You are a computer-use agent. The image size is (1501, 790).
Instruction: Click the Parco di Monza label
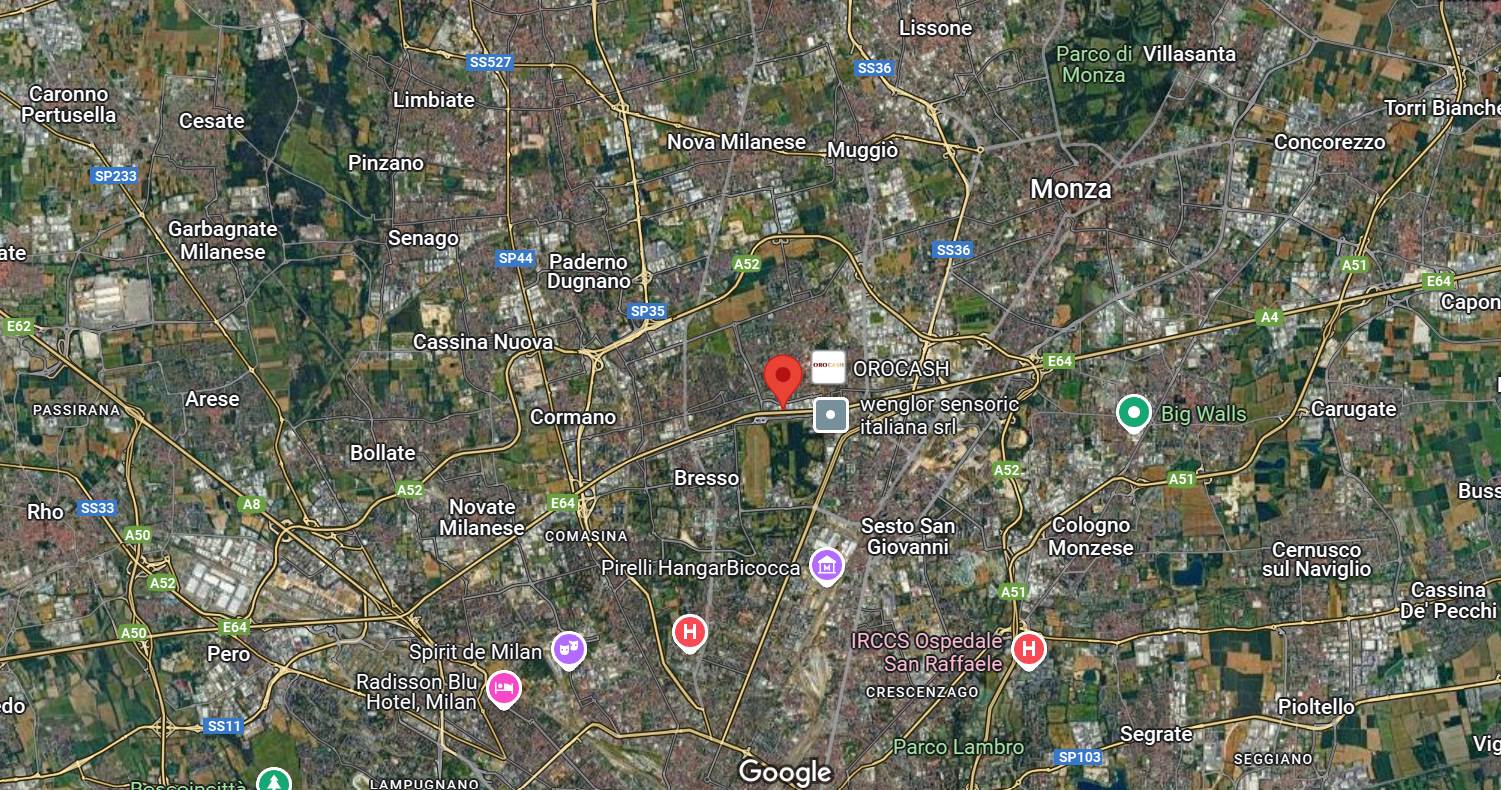click(1094, 64)
